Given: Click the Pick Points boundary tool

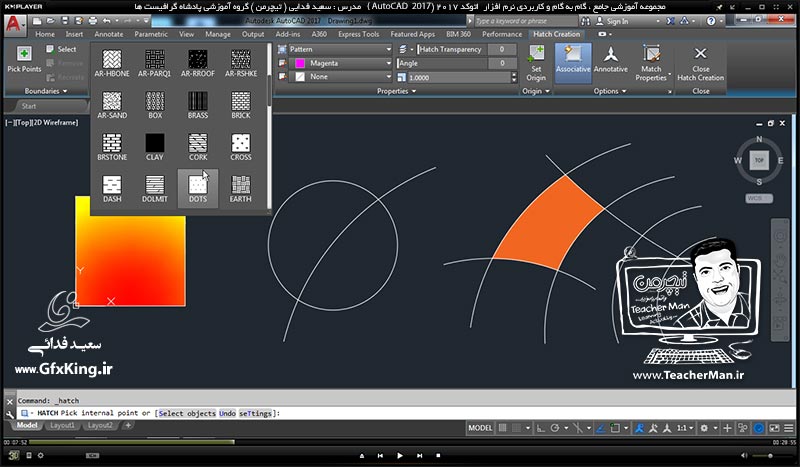Looking at the screenshot, I should tap(24, 59).
